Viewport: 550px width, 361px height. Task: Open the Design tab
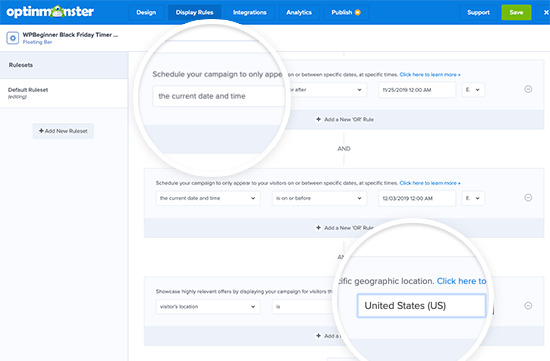click(146, 12)
